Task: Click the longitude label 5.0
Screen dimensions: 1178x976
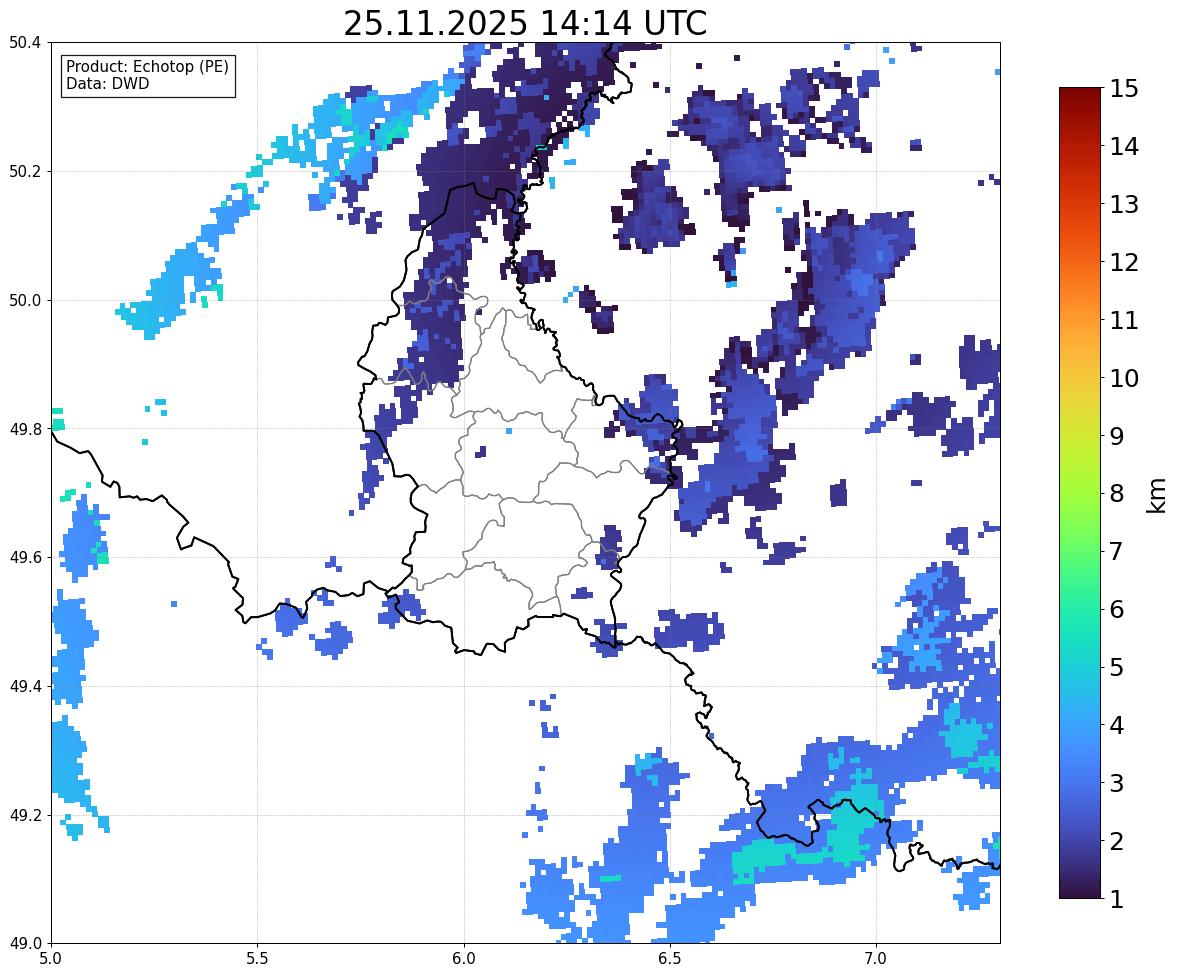Action: pos(51,959)
